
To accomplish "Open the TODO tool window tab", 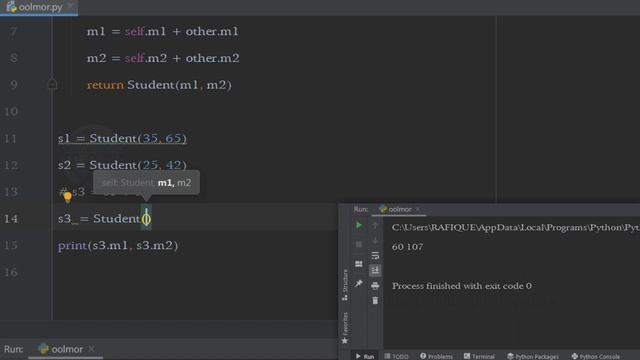I will 396,356.
